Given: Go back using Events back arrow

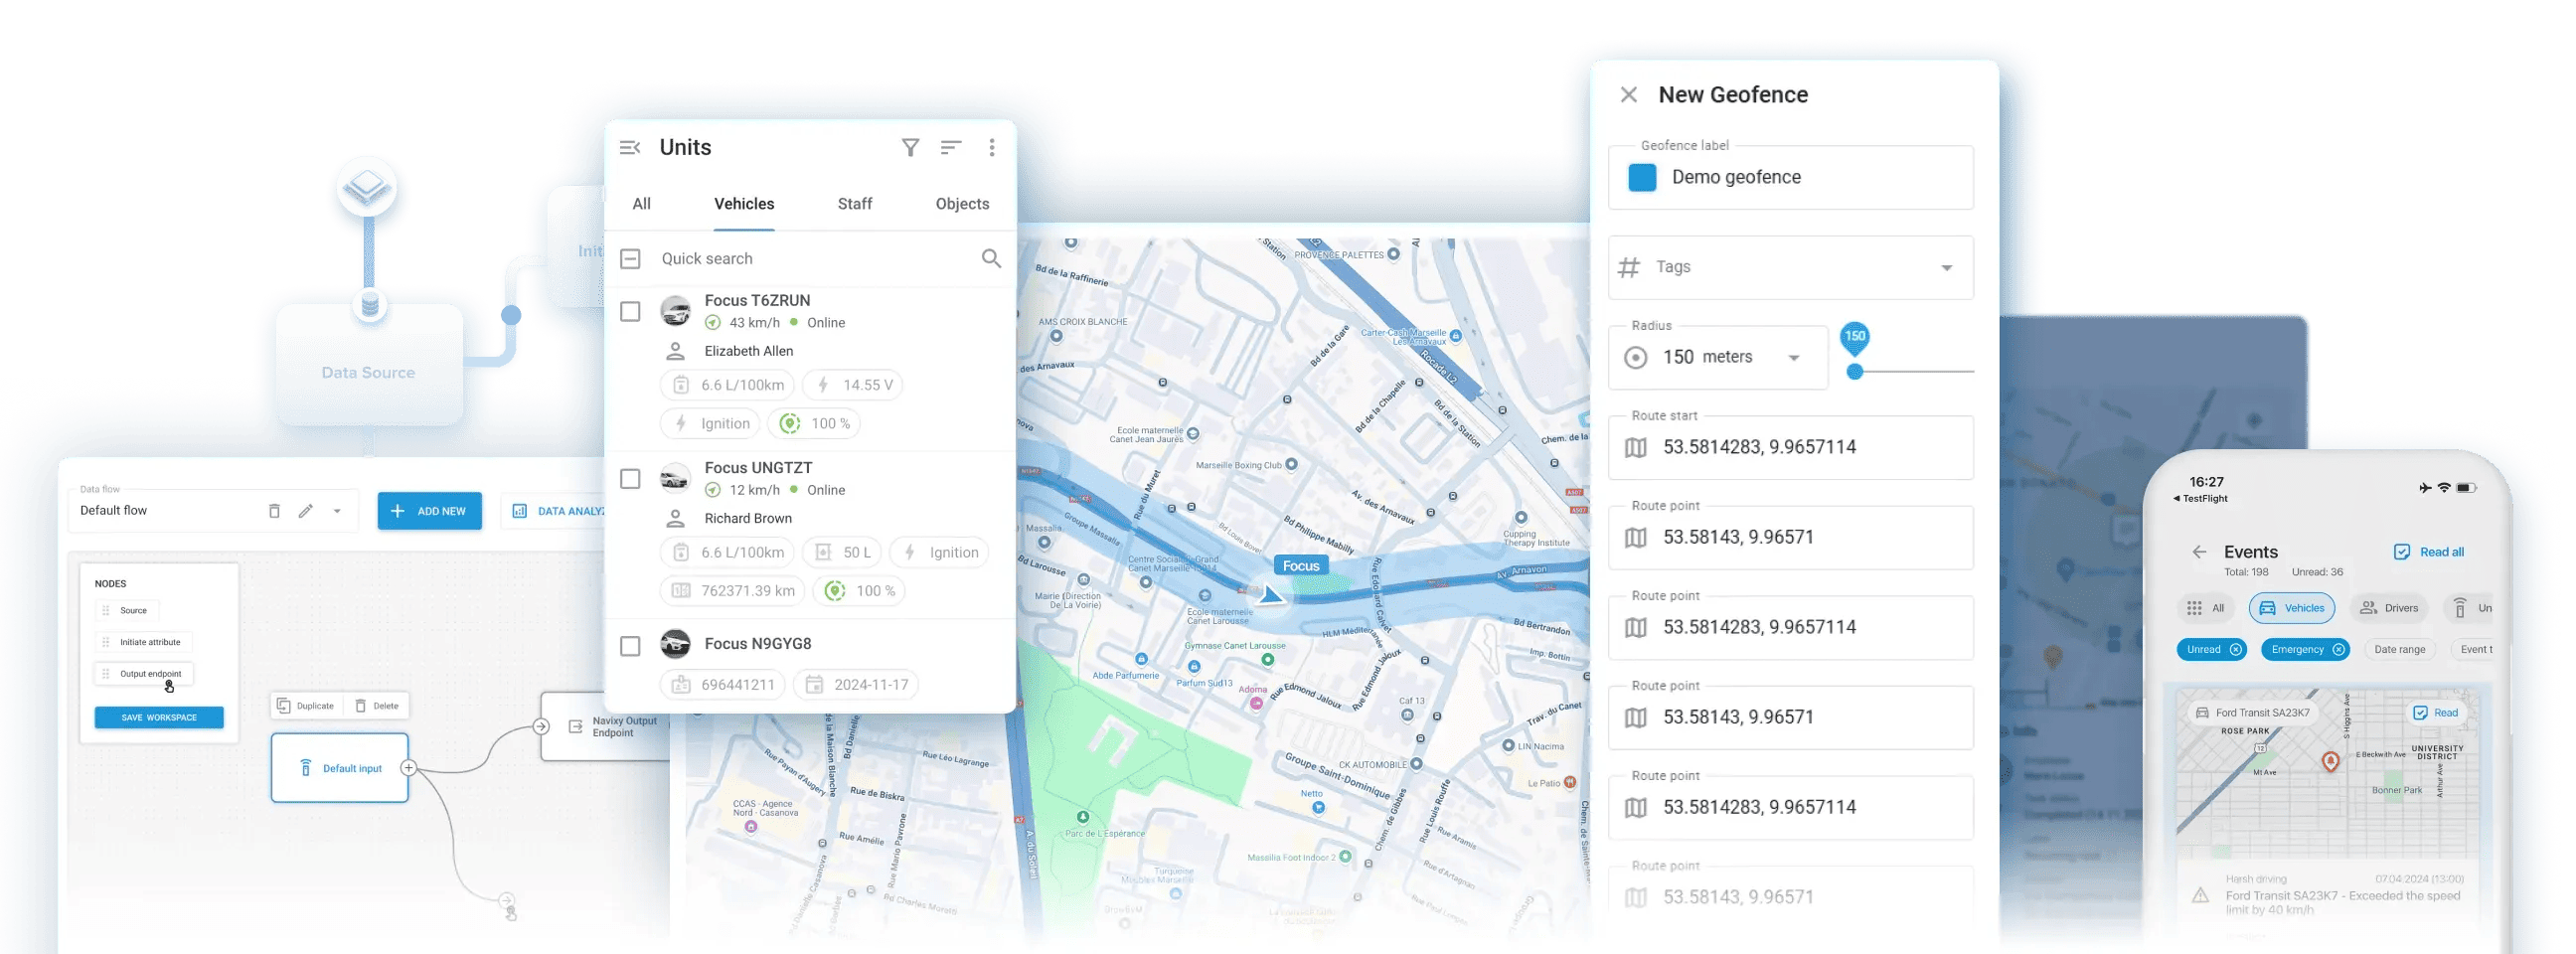Looking at the screenshot, I should [x=2199, y=552].
